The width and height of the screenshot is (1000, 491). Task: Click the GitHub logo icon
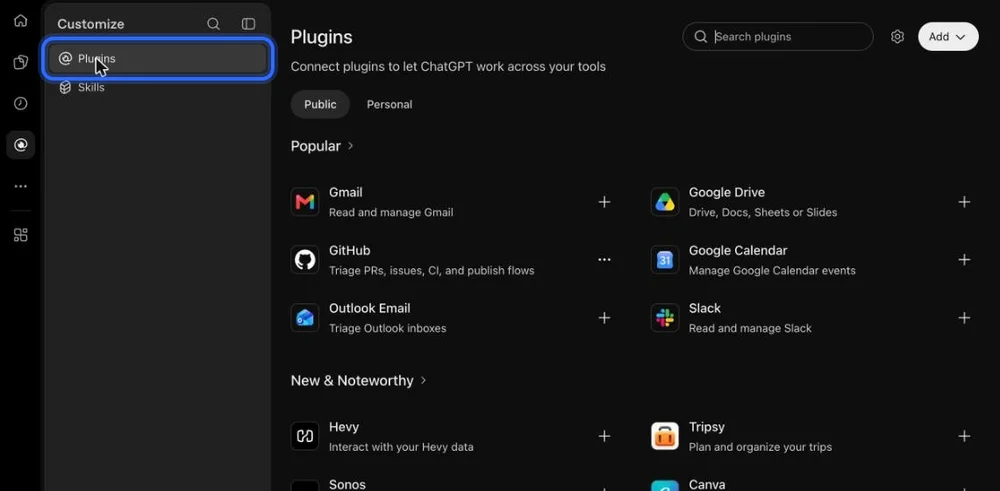coord(305,260)
